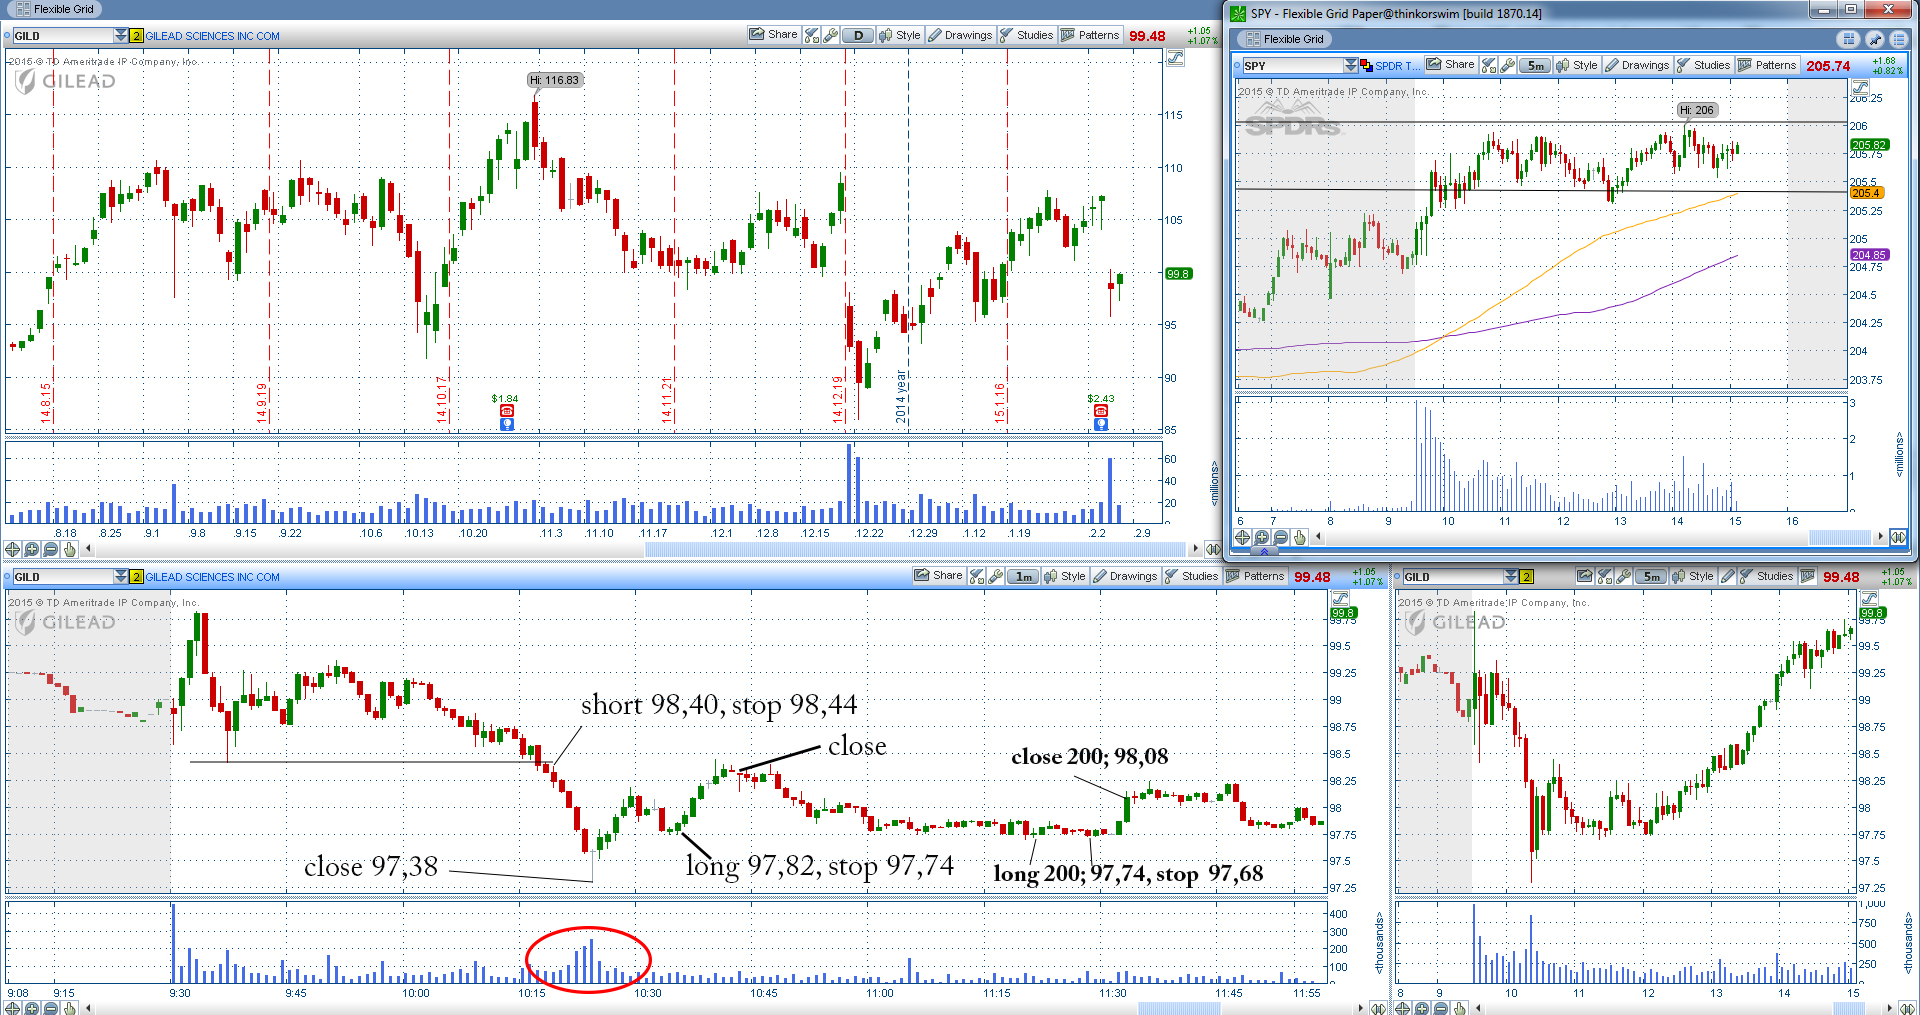Expand the GILD symbol dropdown on the bottom-right 5m chart
The width and height of the screenshot is (1920, 1015).
click(x=1511, y=577)
